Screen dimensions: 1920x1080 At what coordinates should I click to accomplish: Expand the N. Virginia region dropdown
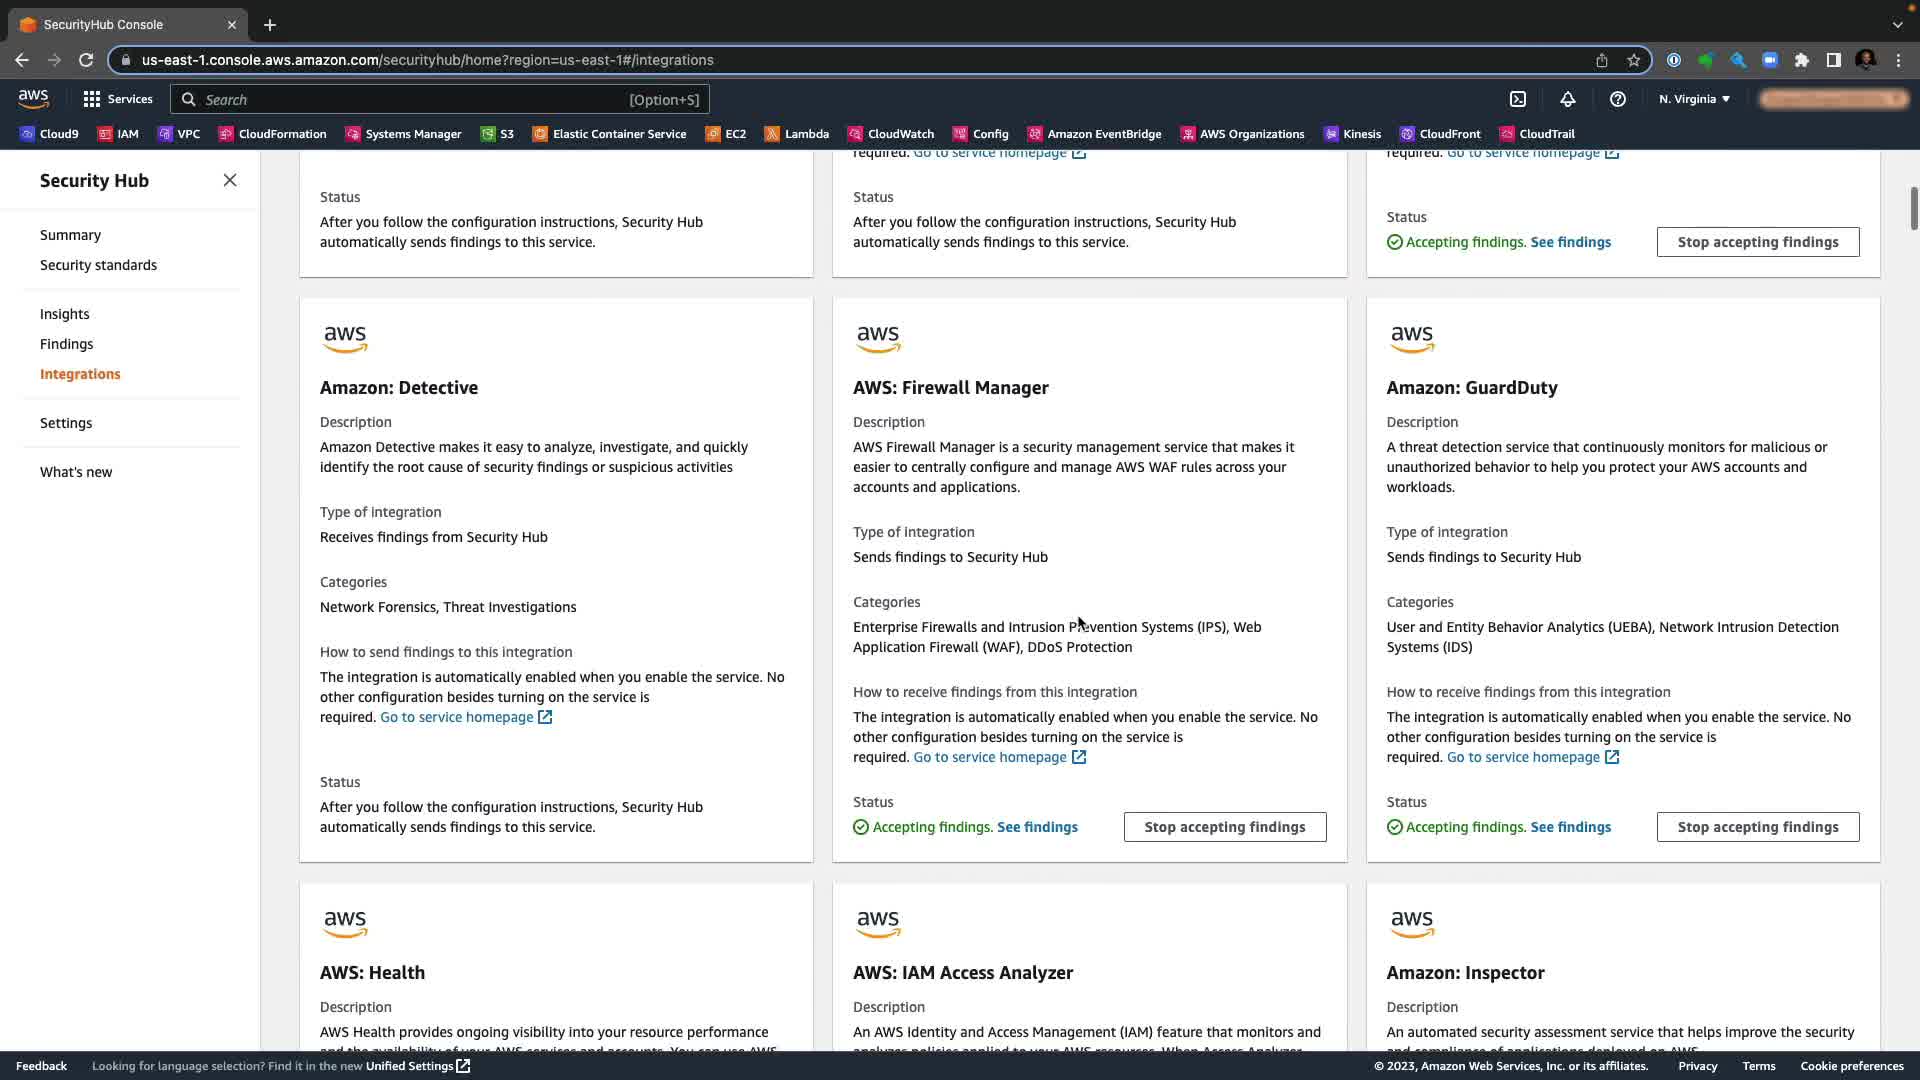coord(1694,99)
